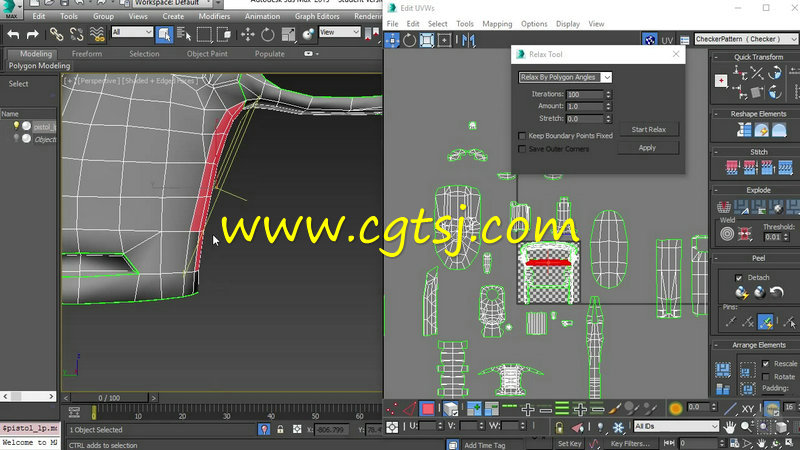
Task: Toggle lock icon in UV editor bottom bar
Action: pyautogui.click(x=559, y=427)
